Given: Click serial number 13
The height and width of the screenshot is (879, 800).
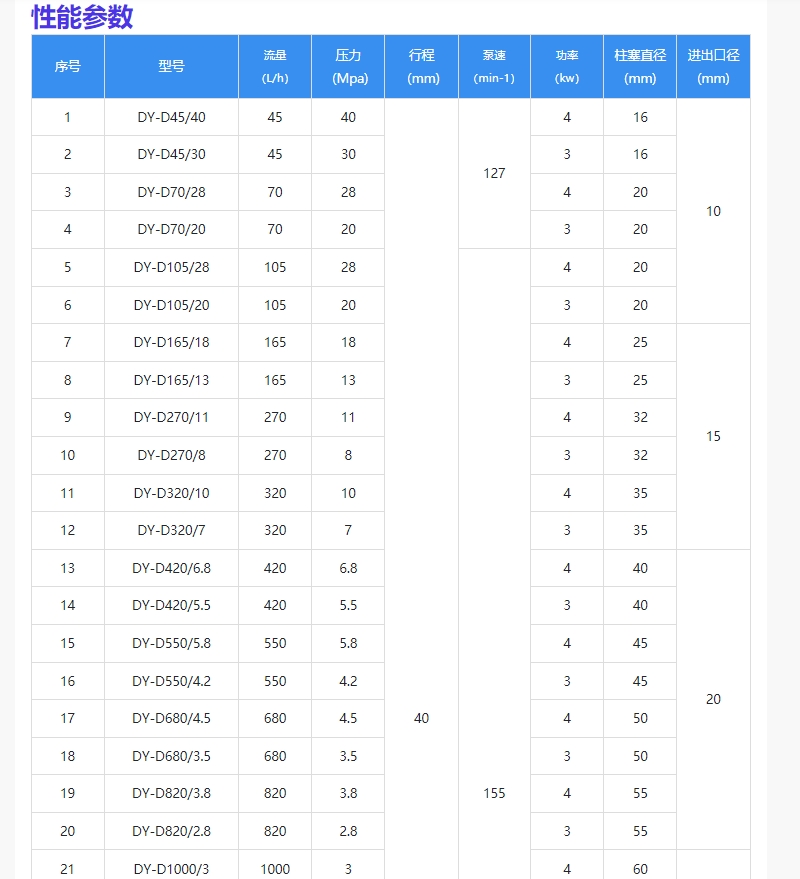Looking at the screenshot, I should coord(68,568).
